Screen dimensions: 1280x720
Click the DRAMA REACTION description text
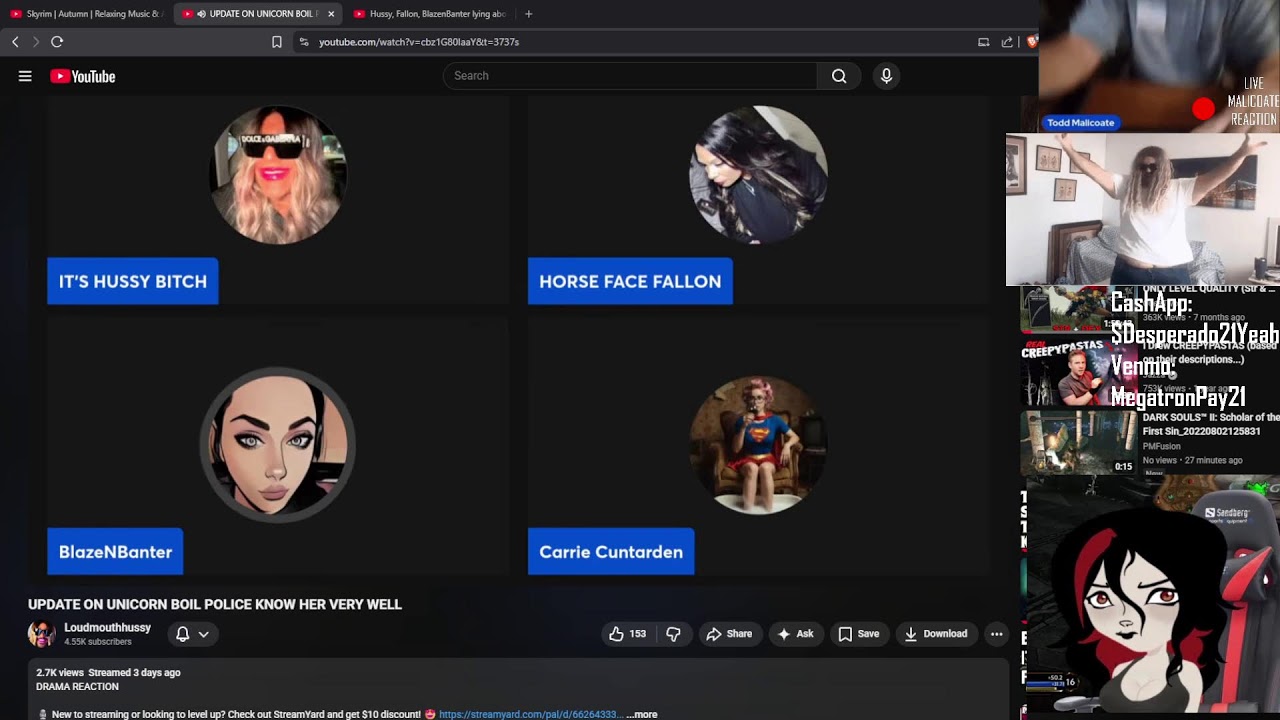pos(77,687)
